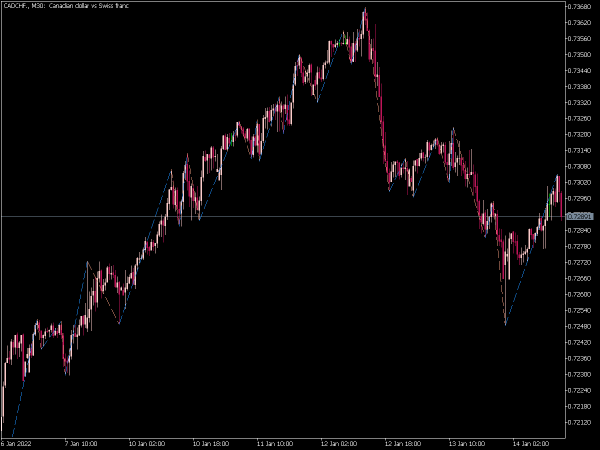
Task: Click the 0.73560 price axis label
Action: tap(580, 39)
